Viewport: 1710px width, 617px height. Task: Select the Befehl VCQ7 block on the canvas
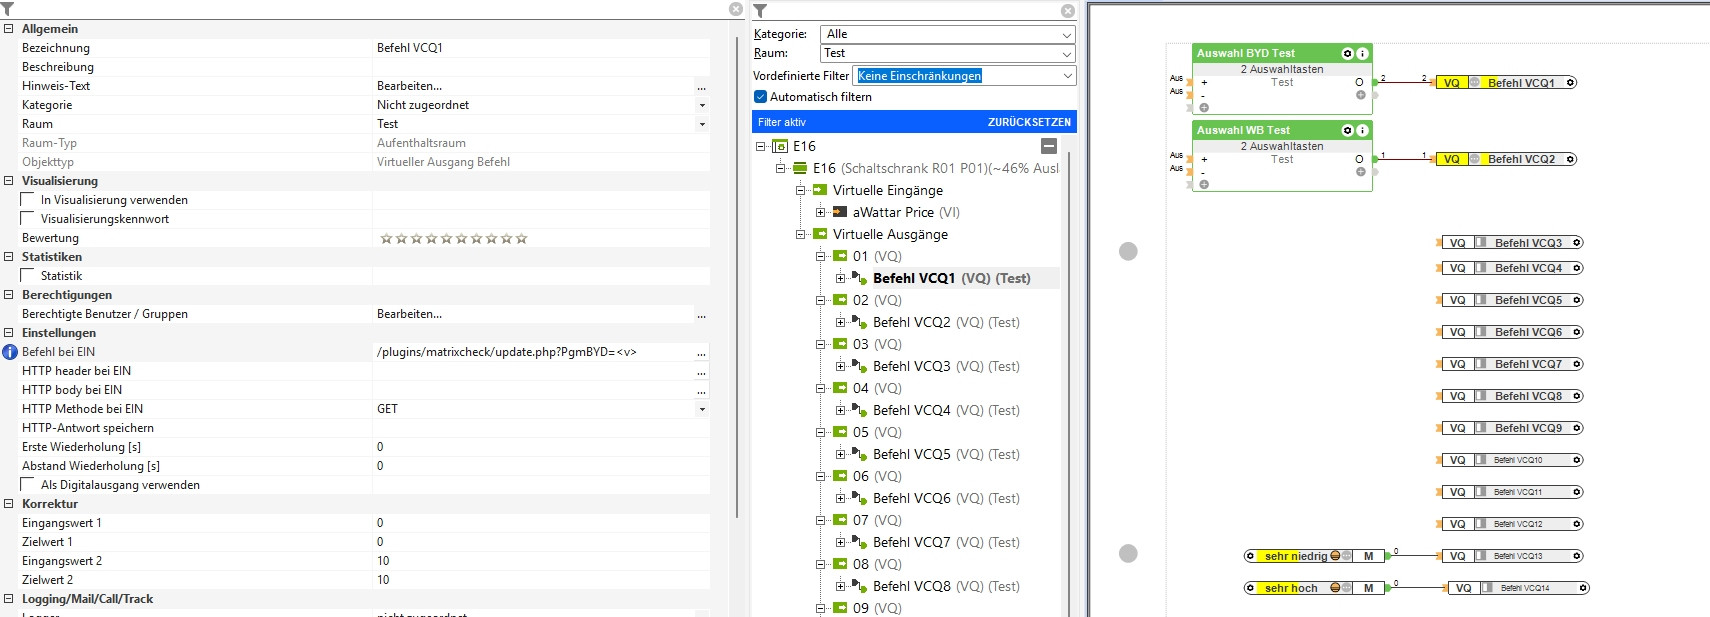[1511, 364]
